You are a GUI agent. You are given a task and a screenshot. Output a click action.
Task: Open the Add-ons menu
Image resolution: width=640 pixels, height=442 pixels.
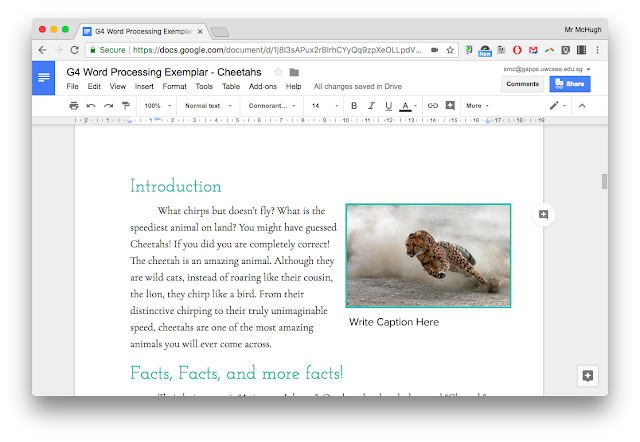262,87
